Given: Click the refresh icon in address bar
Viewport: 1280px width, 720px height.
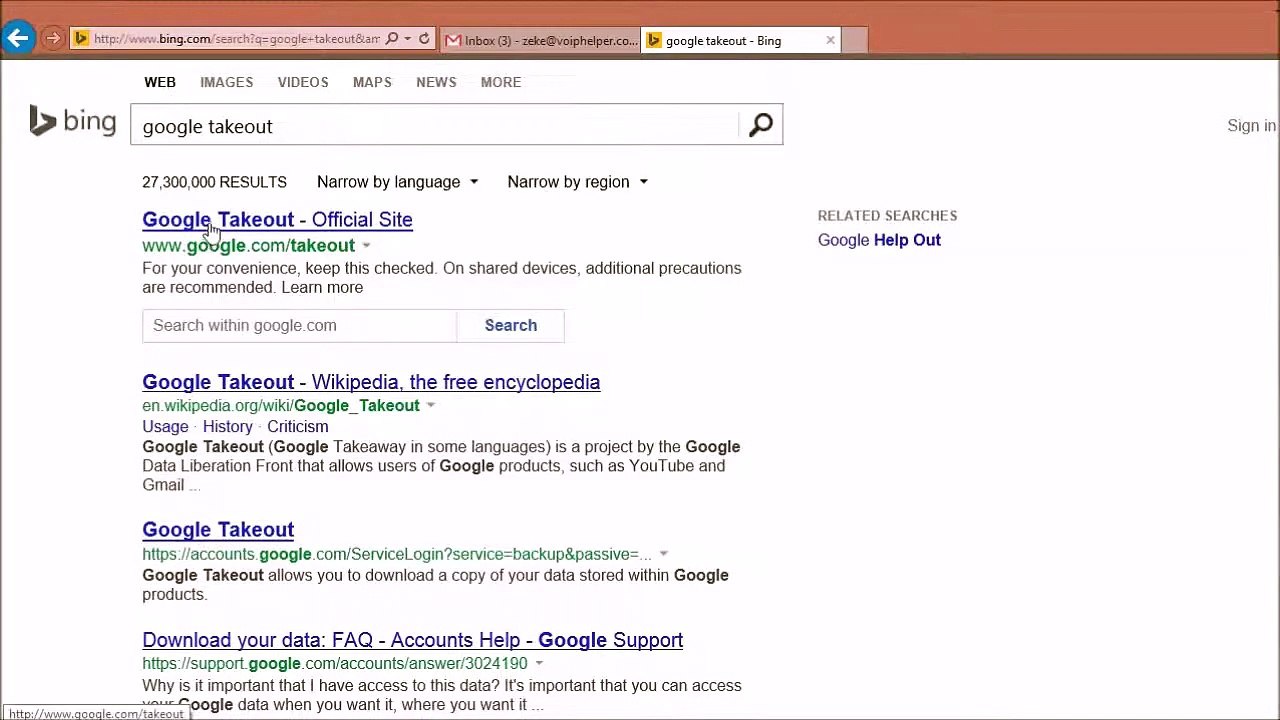Looking at the screenshot, I should [424, 39].
